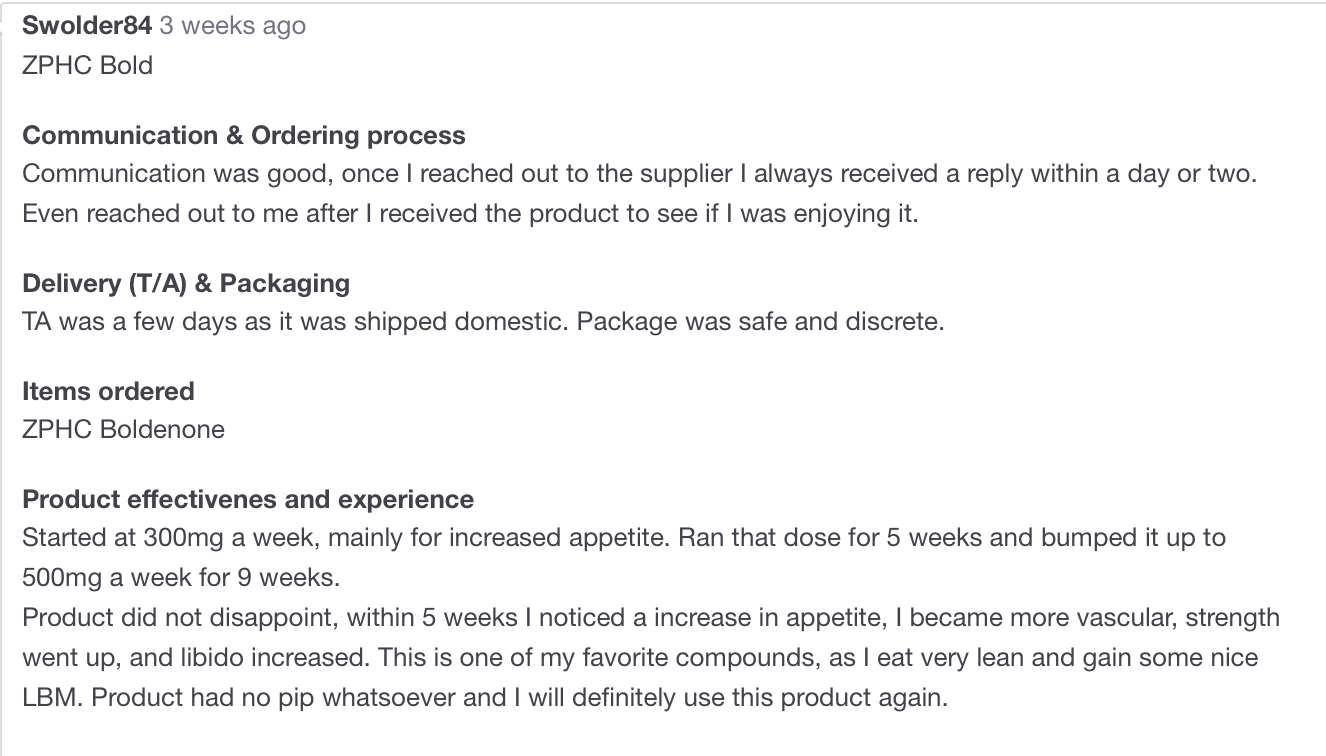Screen dimensions: 1326x756
Task: Click the "ZPHC Boldenone" item text
Action: coord(123,429)
